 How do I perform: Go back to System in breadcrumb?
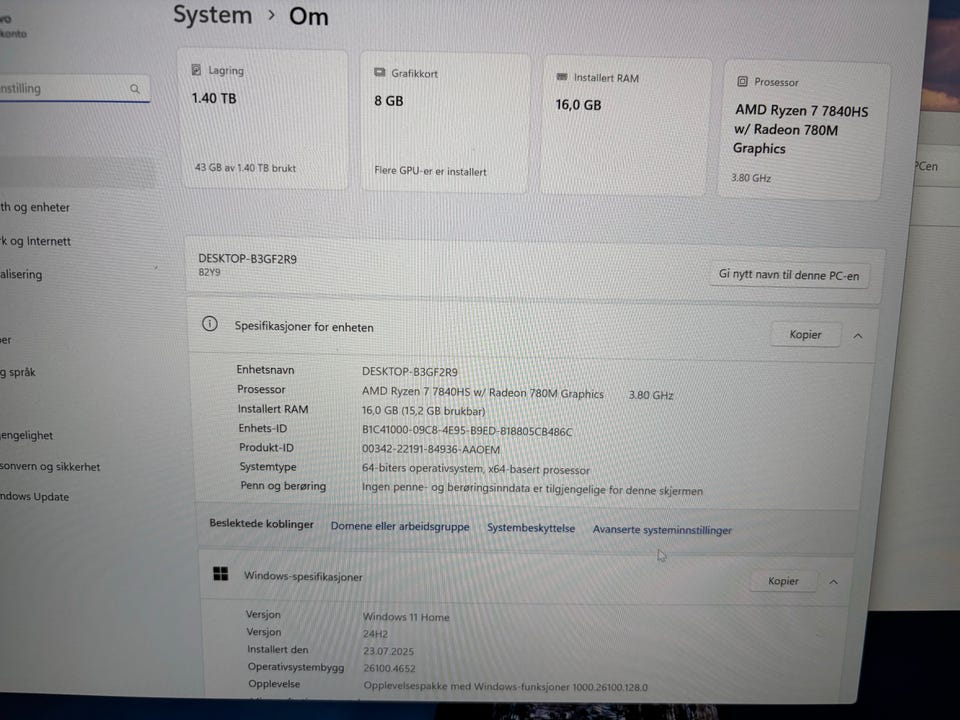(x=212, y=15)
